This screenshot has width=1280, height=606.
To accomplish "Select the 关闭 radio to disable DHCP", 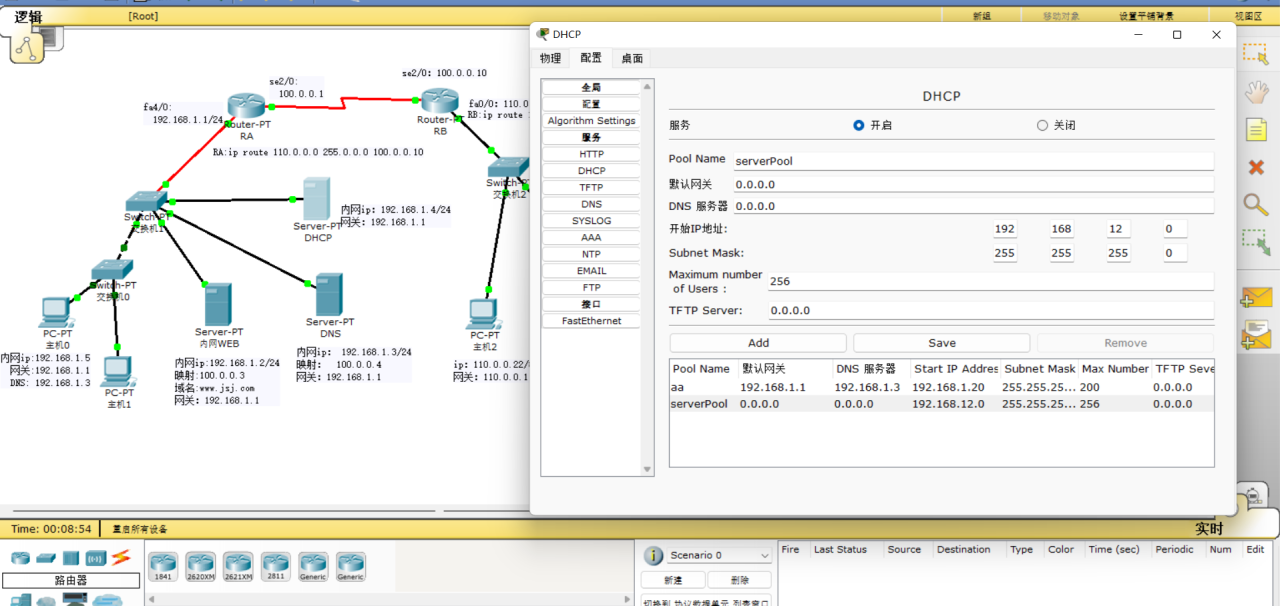I will [1042, 126].
